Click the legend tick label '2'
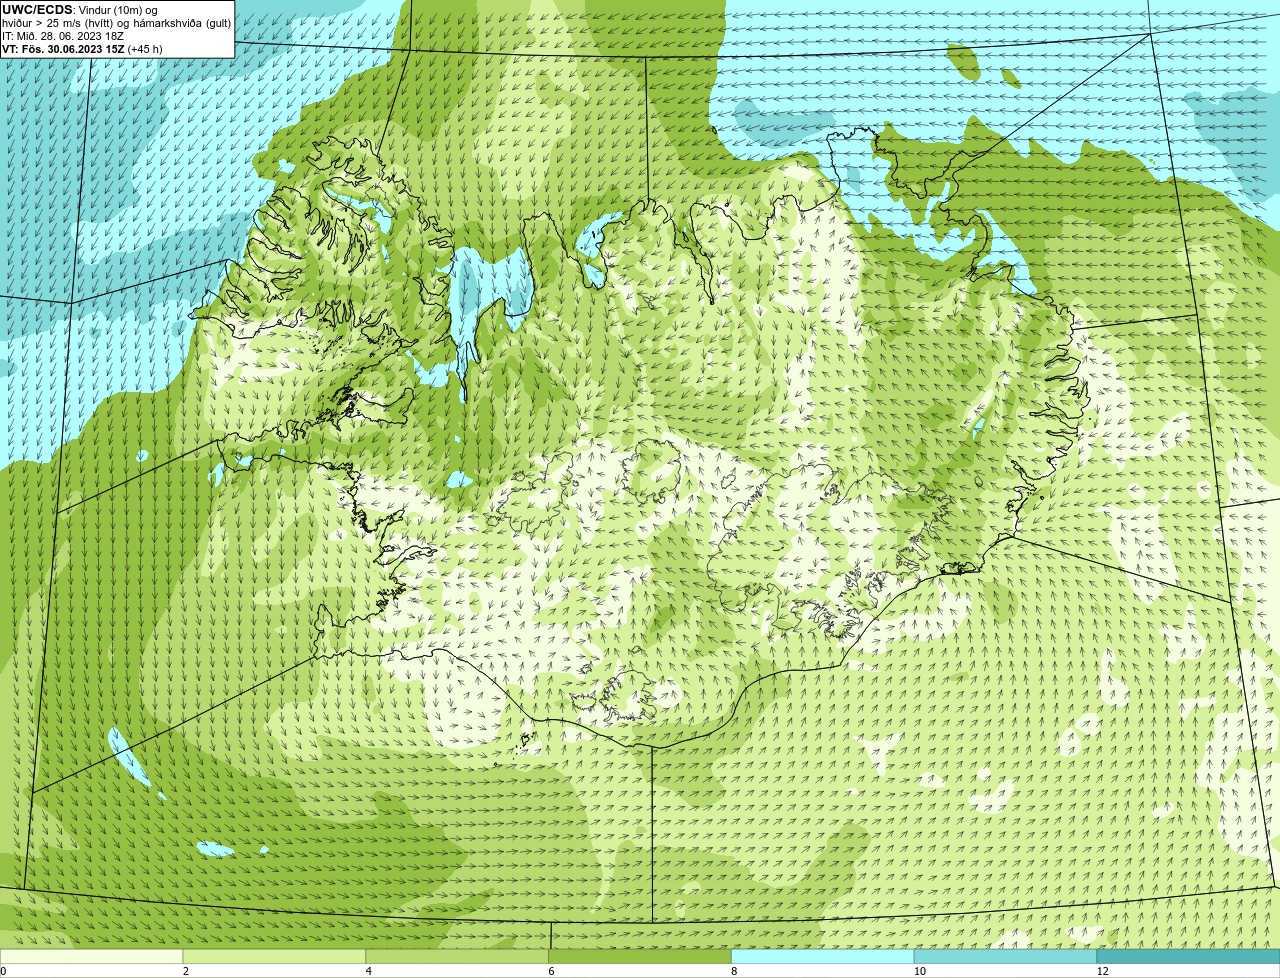 point(186,971)
